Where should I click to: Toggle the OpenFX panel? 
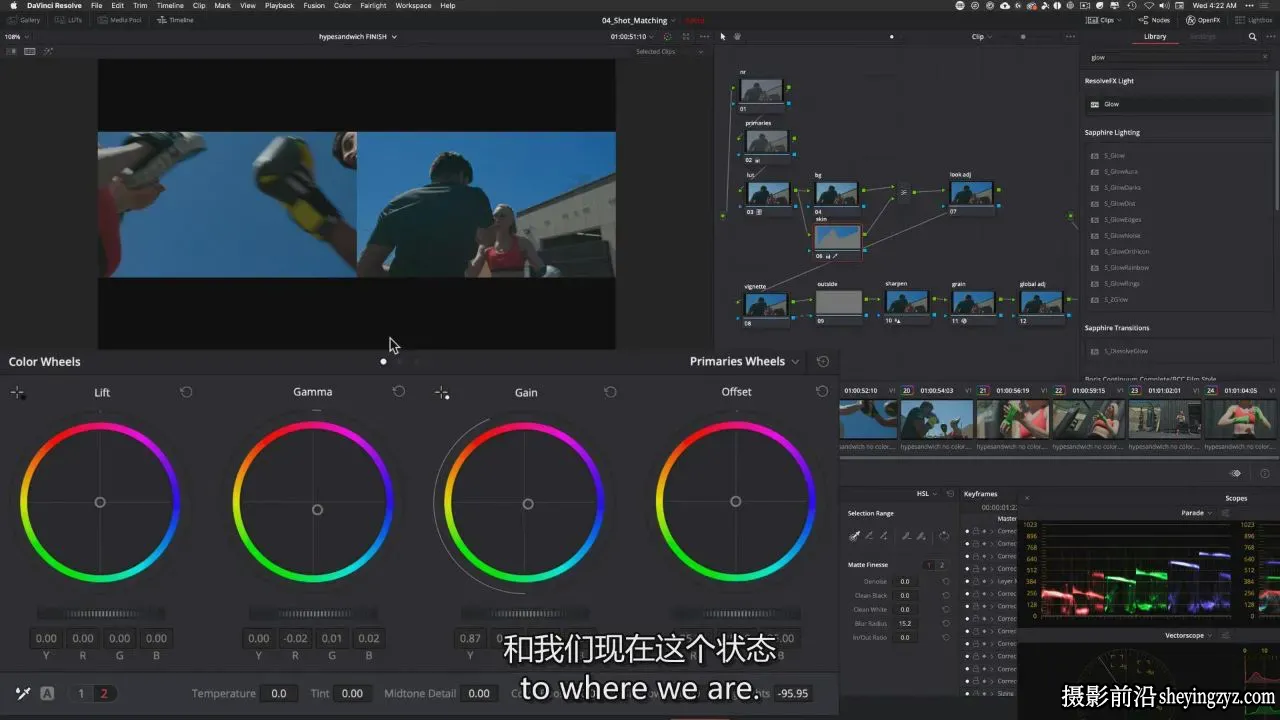[1203, 20]
